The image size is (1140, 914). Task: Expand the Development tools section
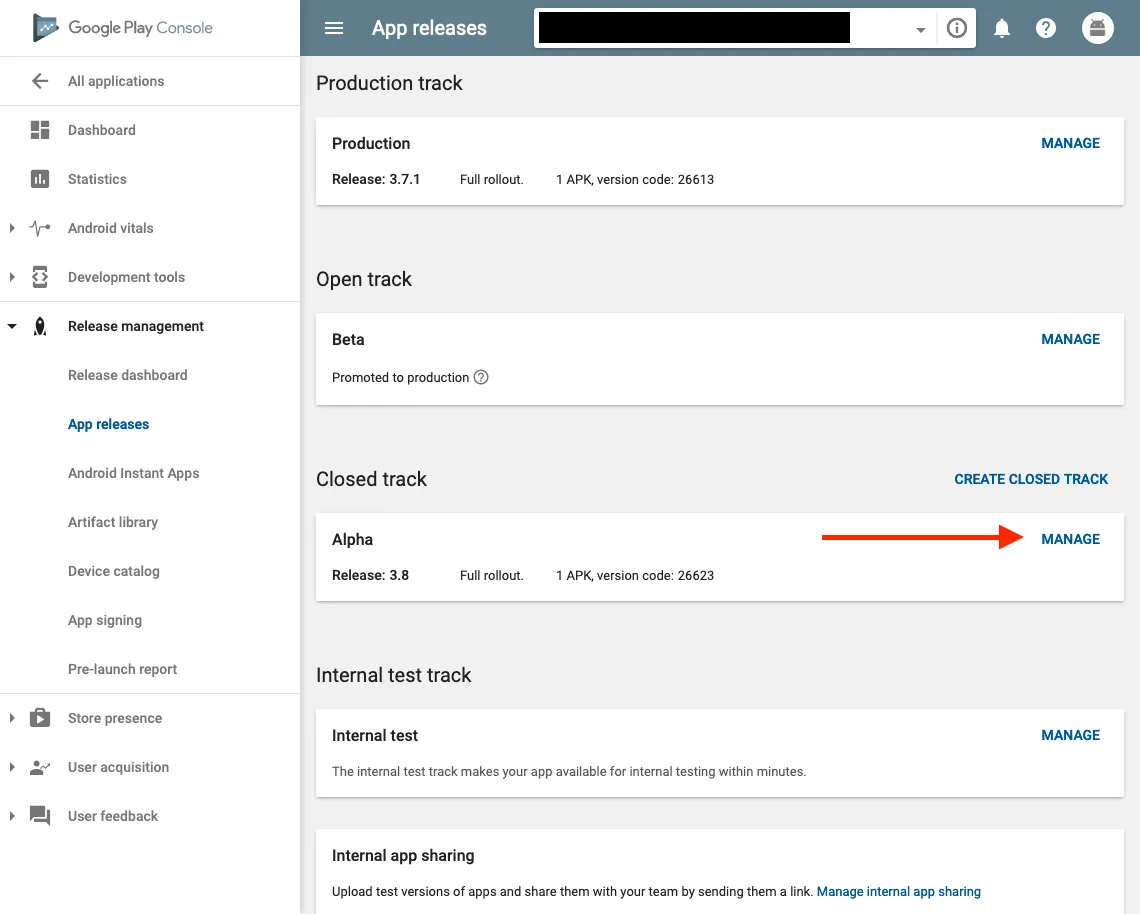pos(12,277)
